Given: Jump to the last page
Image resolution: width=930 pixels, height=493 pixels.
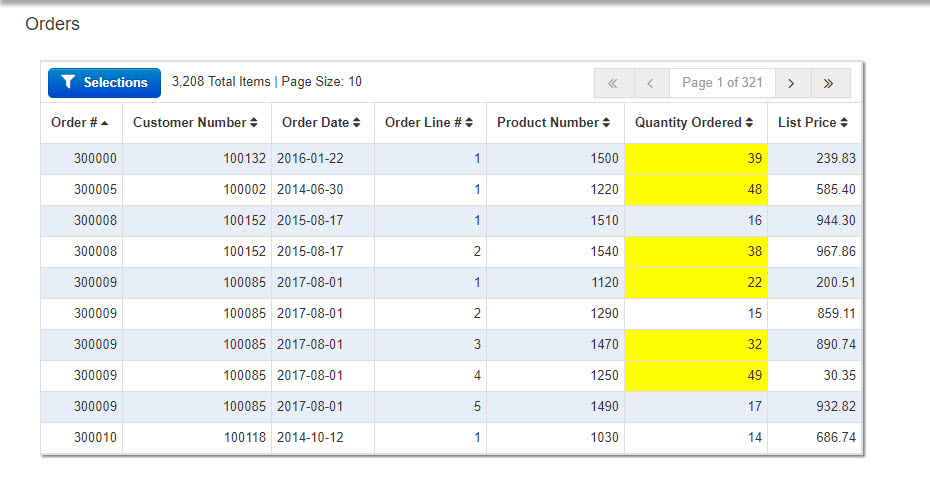Looking at the screenshot, I should tap(829, 83).
